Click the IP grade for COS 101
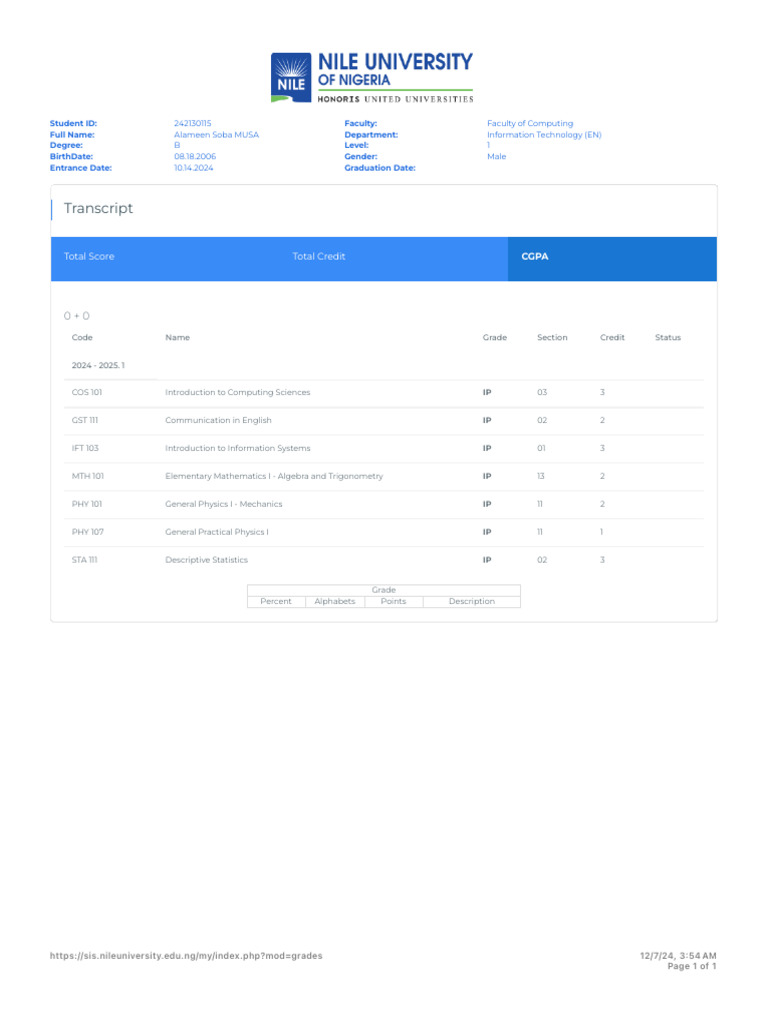Screen dimensions: 768x1024 click(487, 392)
